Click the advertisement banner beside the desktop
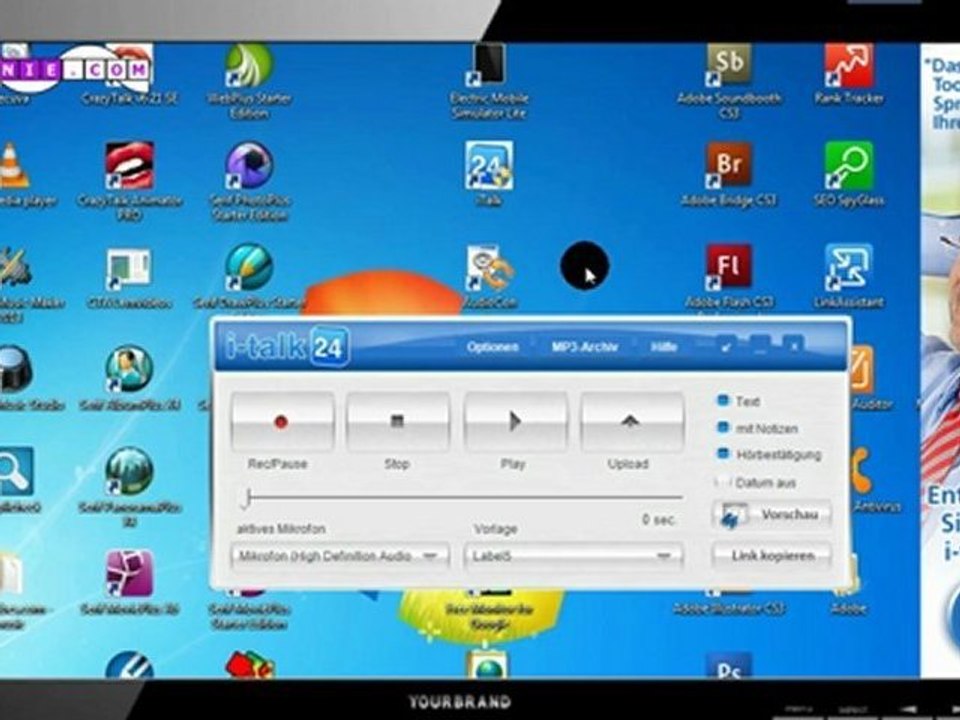 (940, 360)
